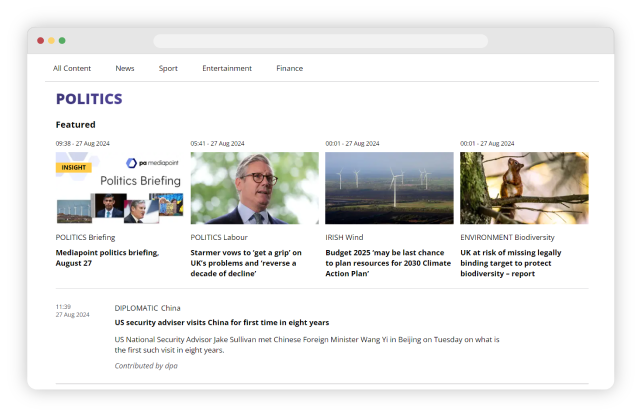Click the green maximize window button
This screenshot has width=641, height=417.
tap(62, 41)
